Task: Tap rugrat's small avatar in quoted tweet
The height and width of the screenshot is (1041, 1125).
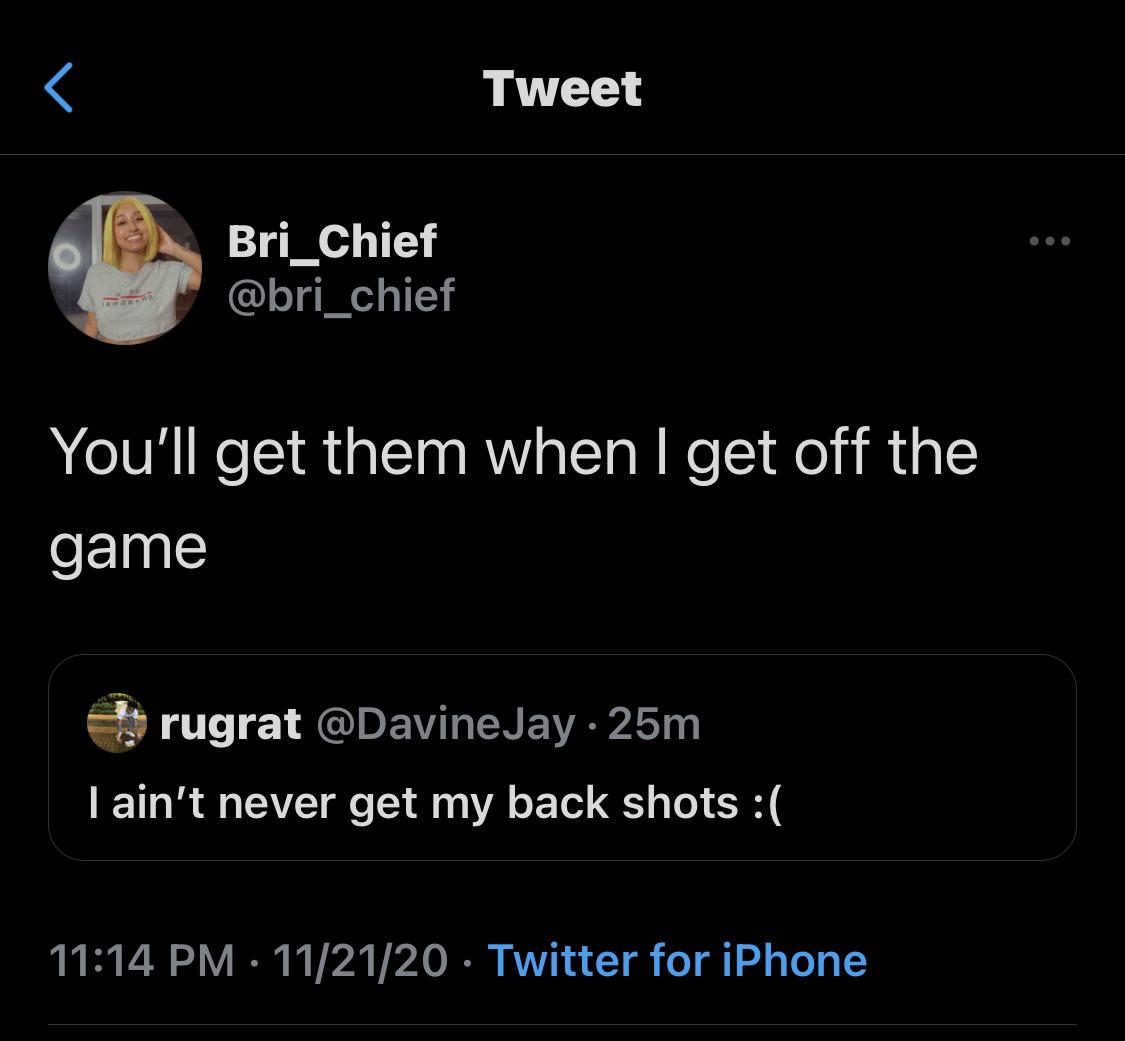Action: [117, 722]
